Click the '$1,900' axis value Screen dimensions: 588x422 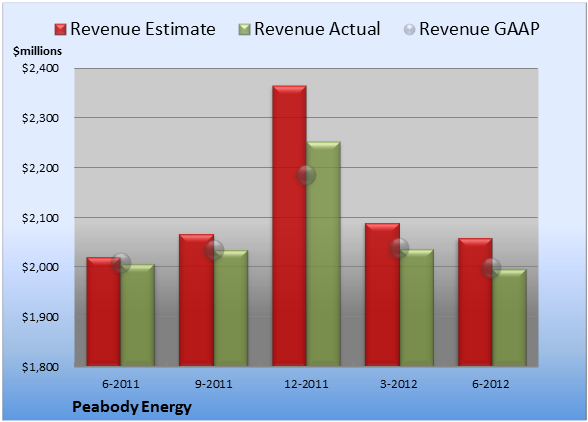coord(40,317)
